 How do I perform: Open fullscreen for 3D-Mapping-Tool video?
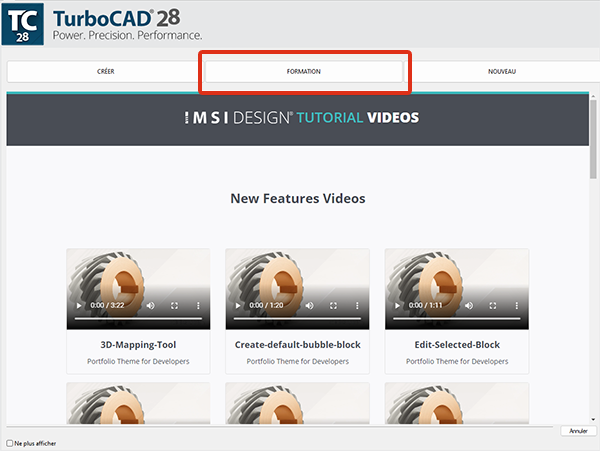[174, 305]
